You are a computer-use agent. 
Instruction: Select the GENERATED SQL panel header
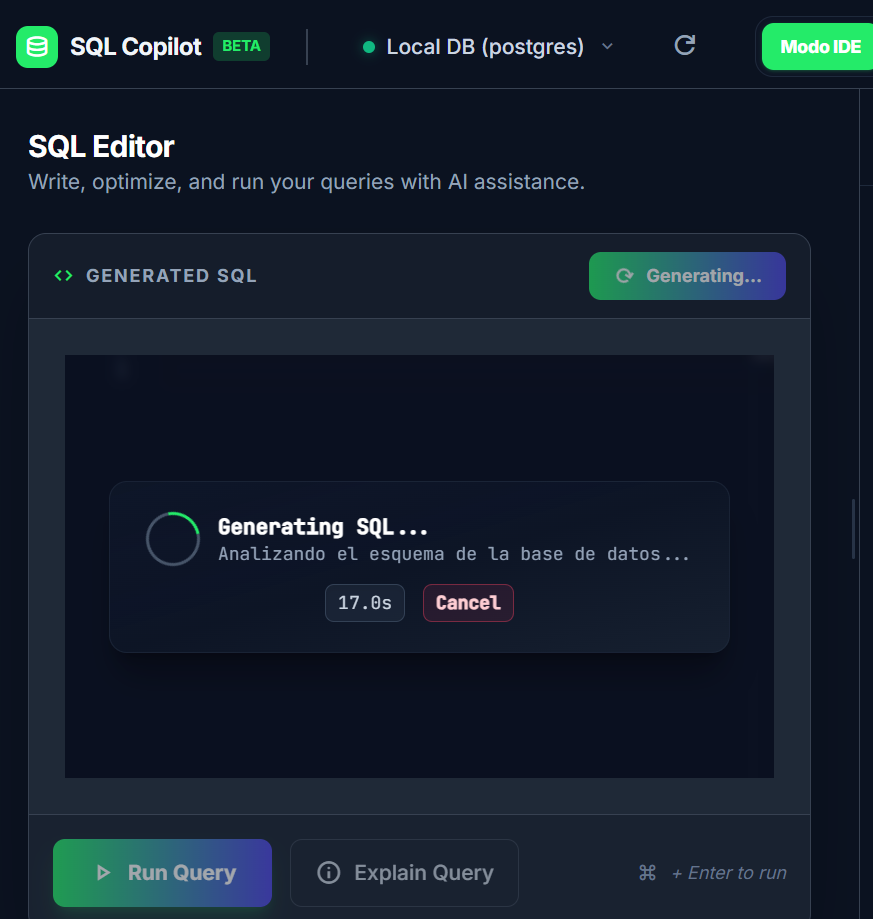pos(171,276)
